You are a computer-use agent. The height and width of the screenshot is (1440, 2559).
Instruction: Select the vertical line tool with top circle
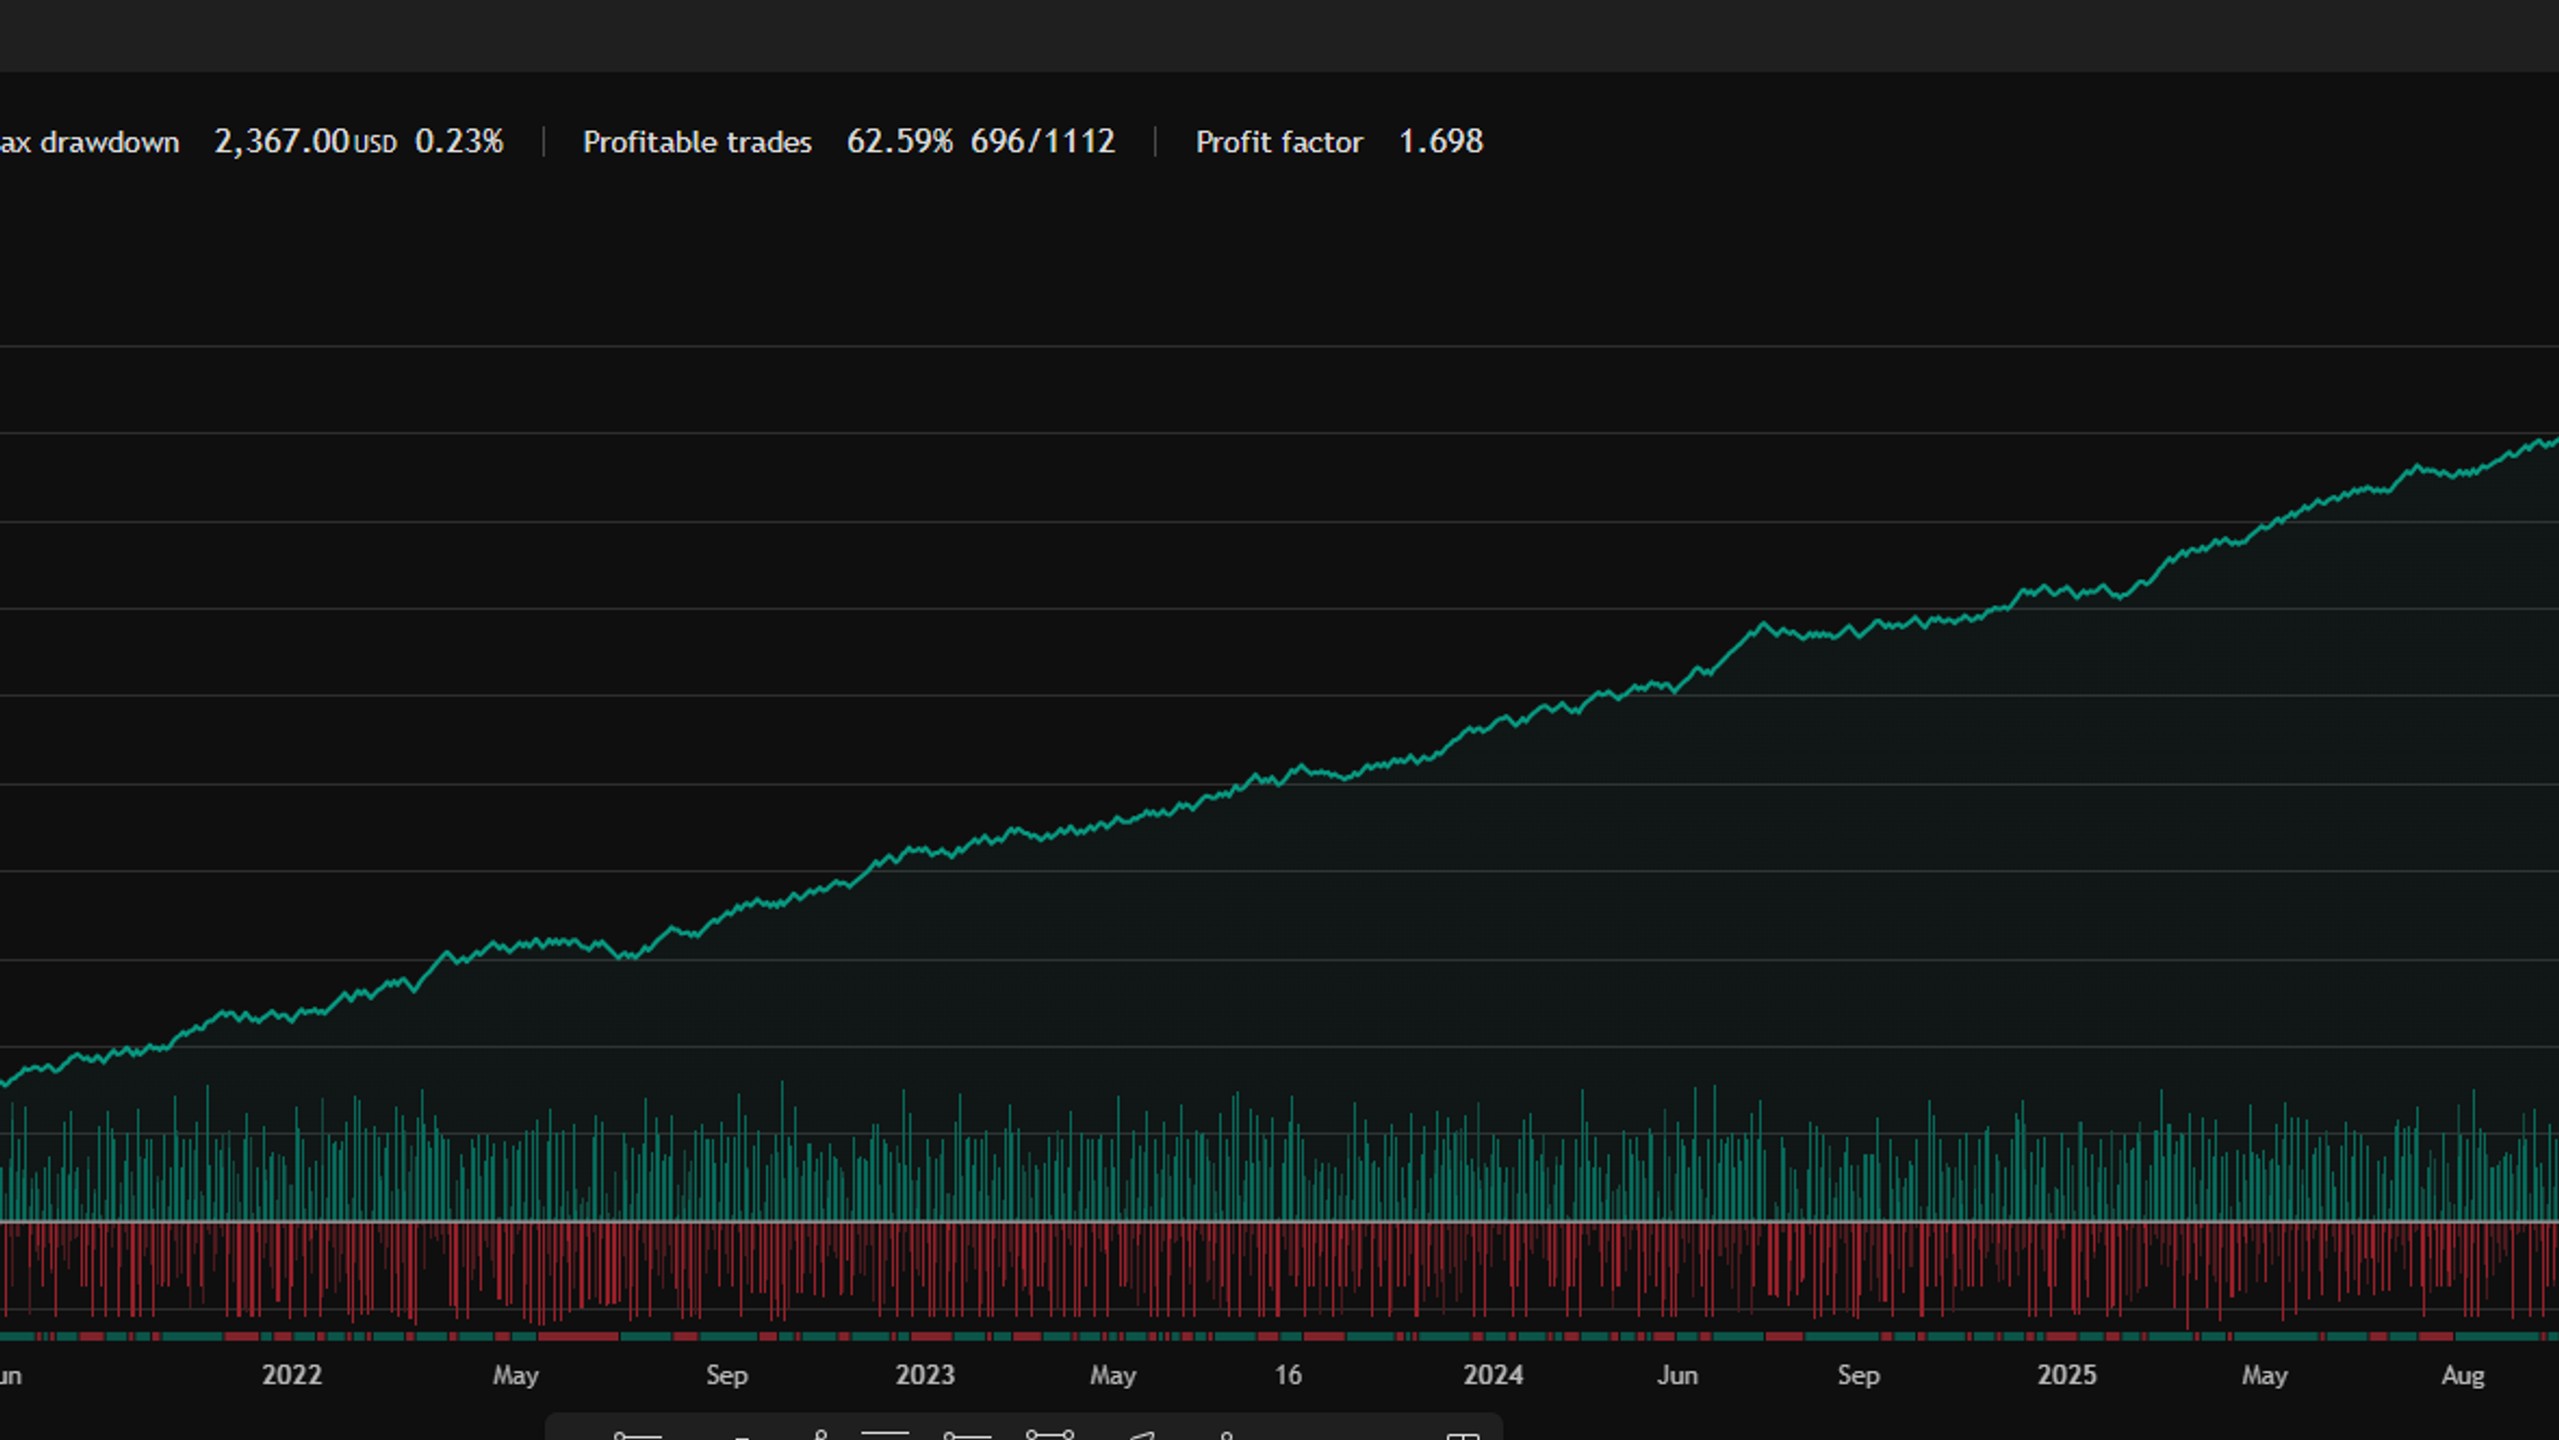[x=1227, y=1436]
